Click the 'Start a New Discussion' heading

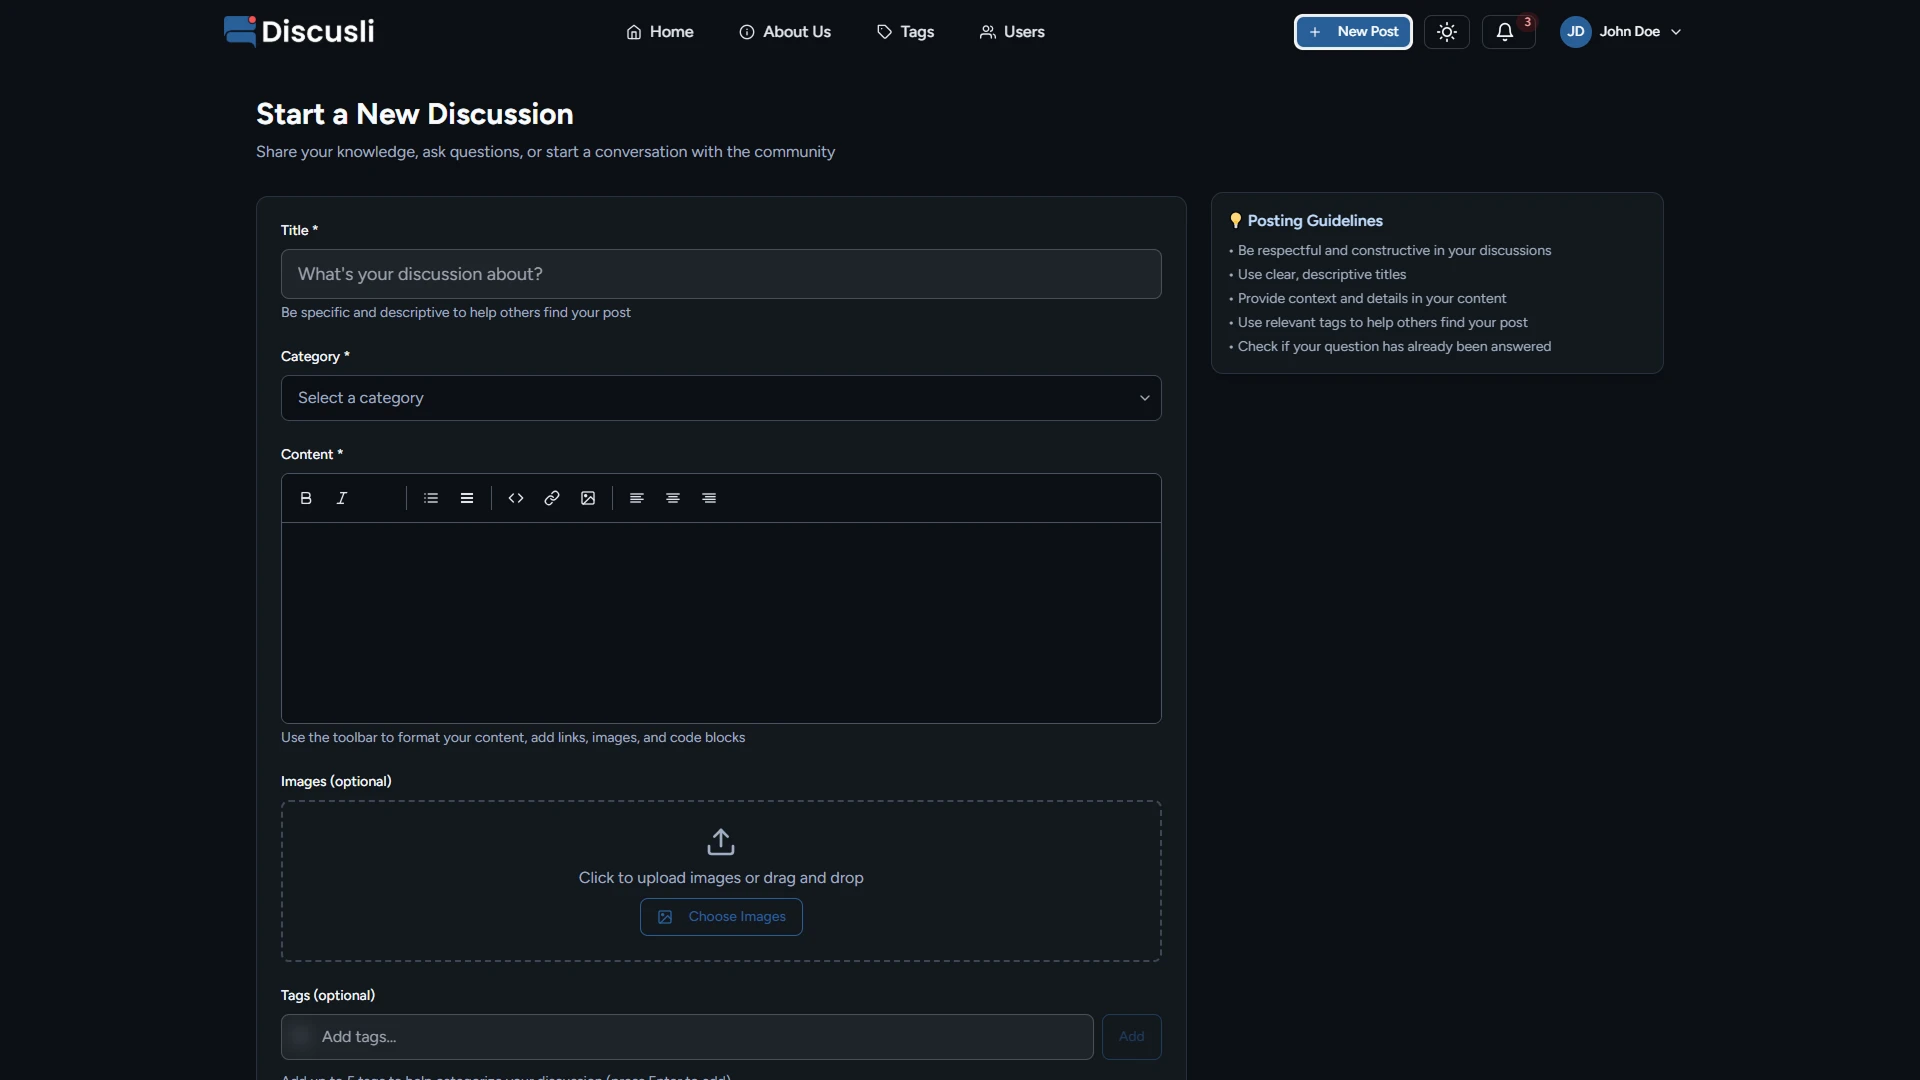pos(415,114)
